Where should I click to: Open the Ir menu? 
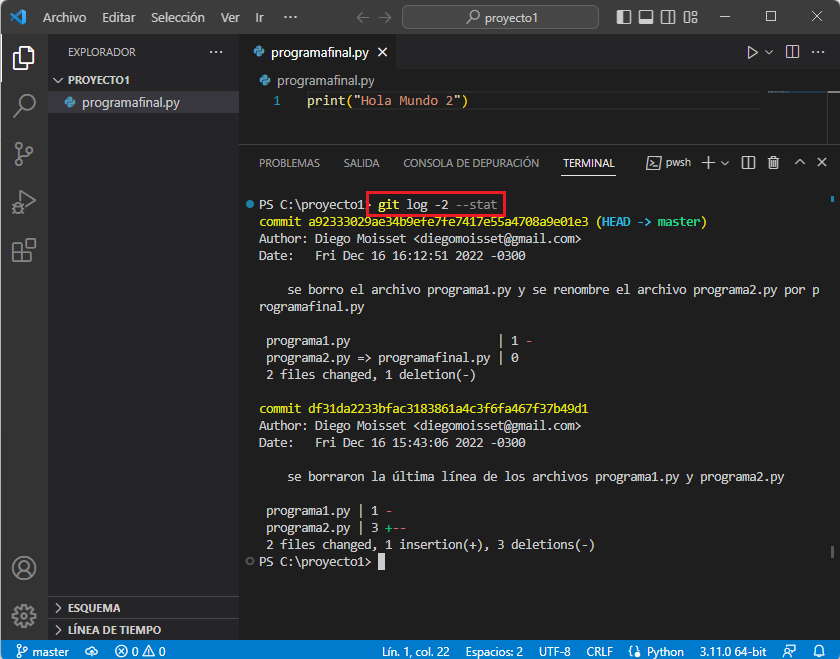(259, 18)
